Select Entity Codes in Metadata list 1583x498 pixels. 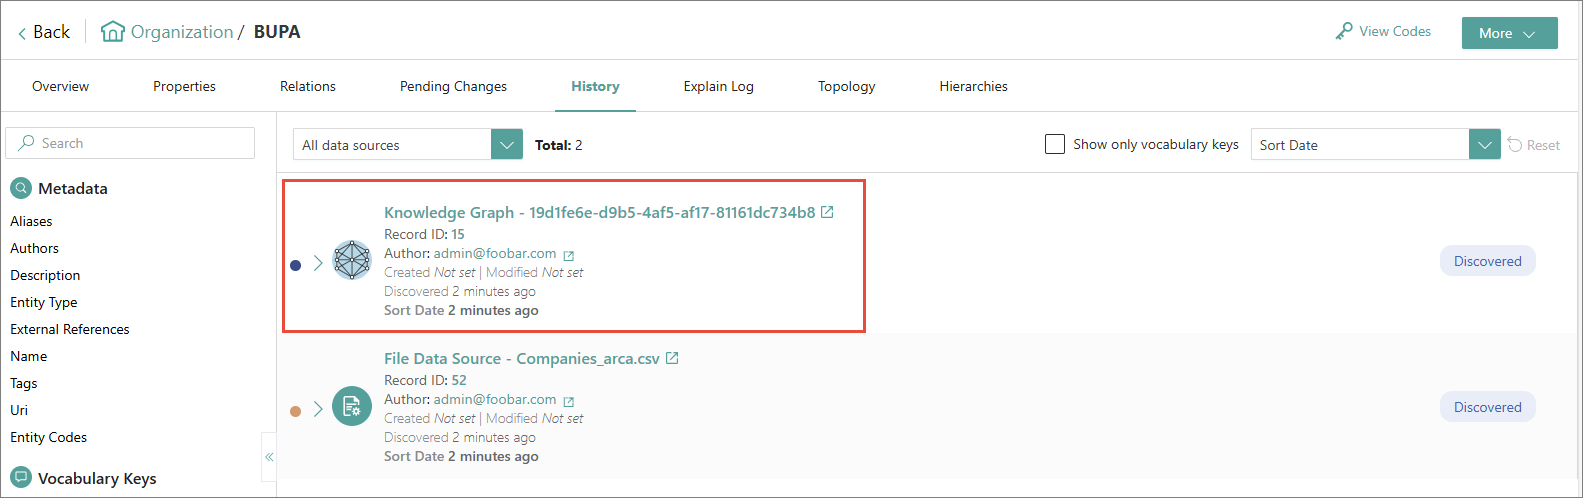point(48,437)
